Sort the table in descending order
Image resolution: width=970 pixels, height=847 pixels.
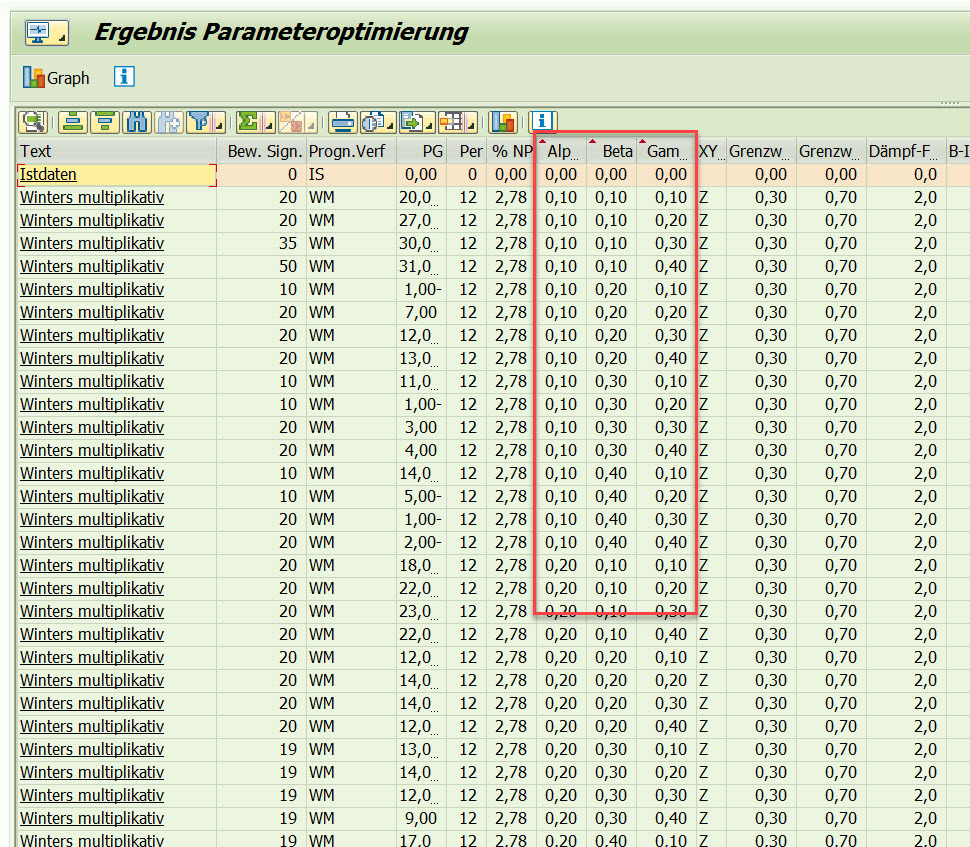click(x=103, y=122)
